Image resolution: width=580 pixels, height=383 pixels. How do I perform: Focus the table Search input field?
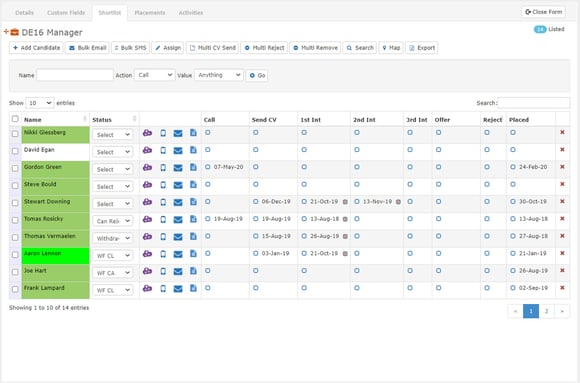pyautogui.click(x=534, y=103)
